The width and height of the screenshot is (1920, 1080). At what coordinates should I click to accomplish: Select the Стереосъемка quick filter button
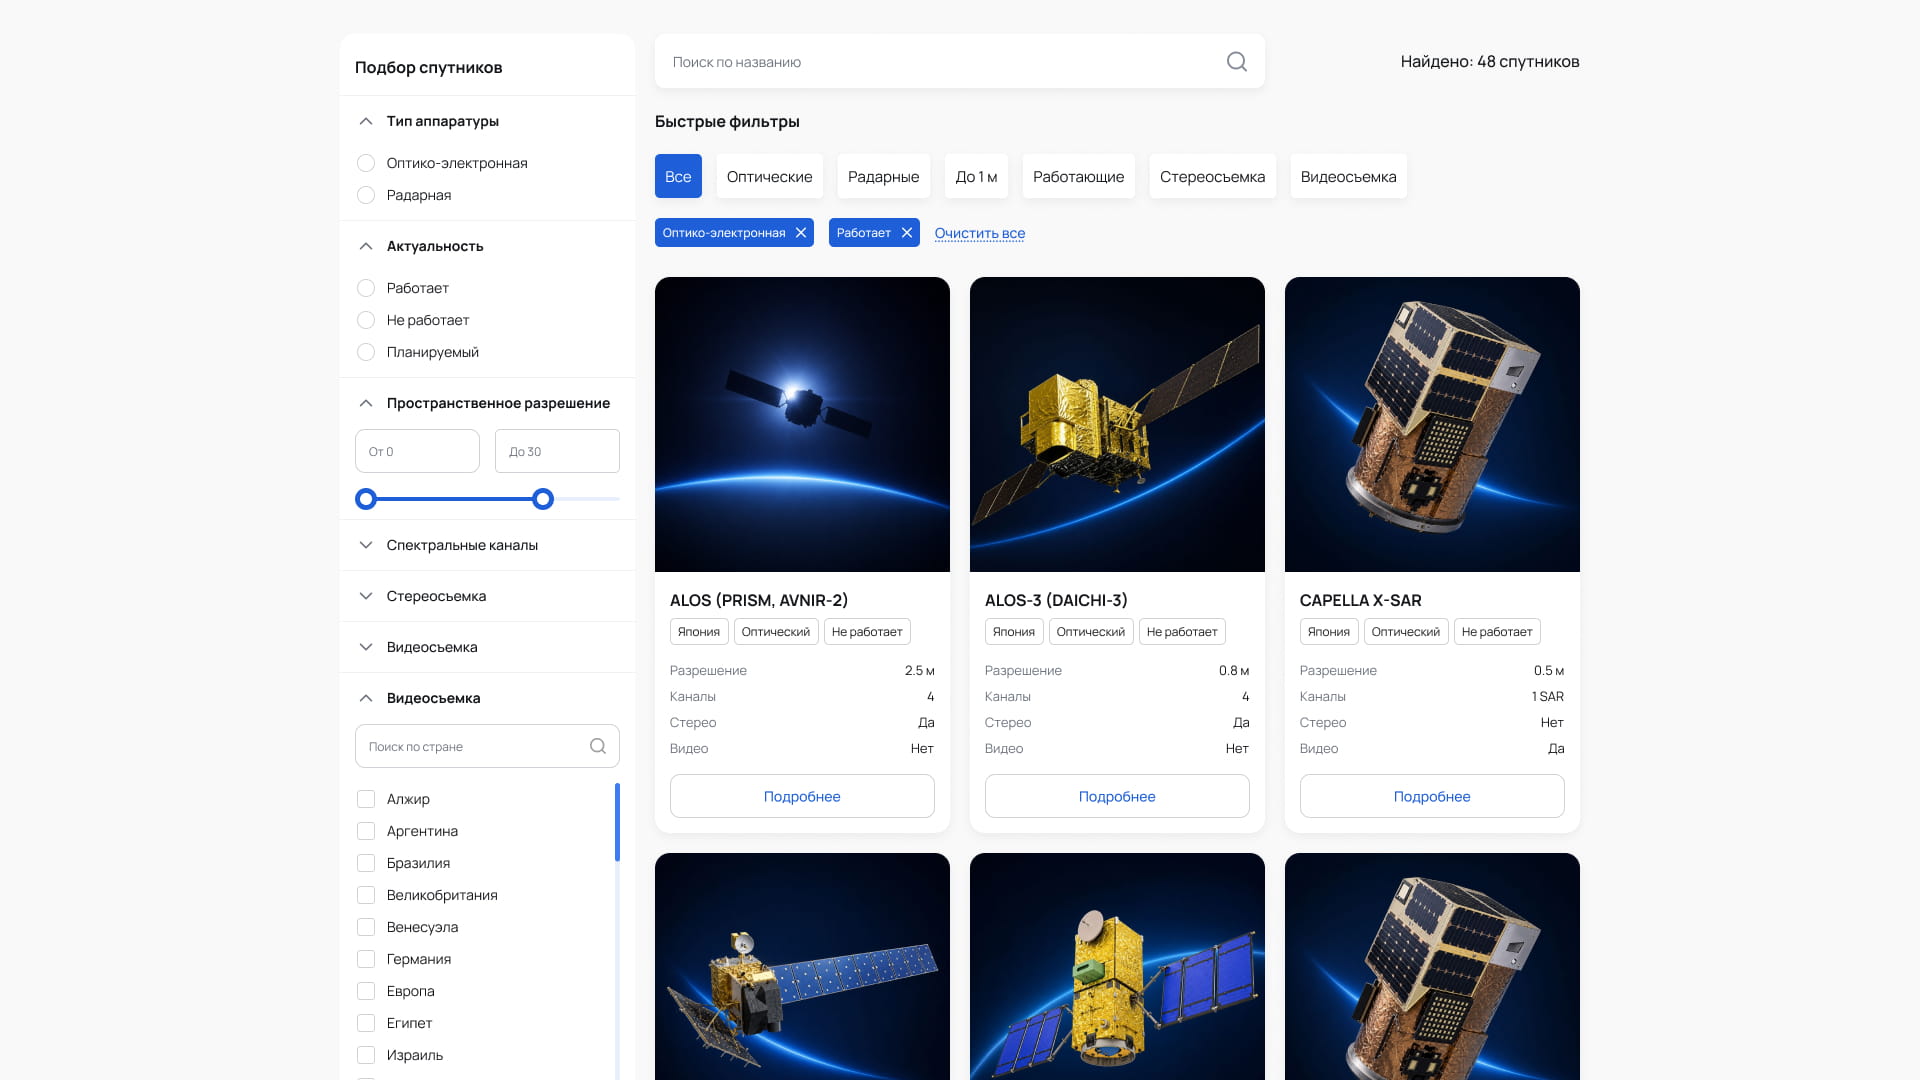(1212, 176)
